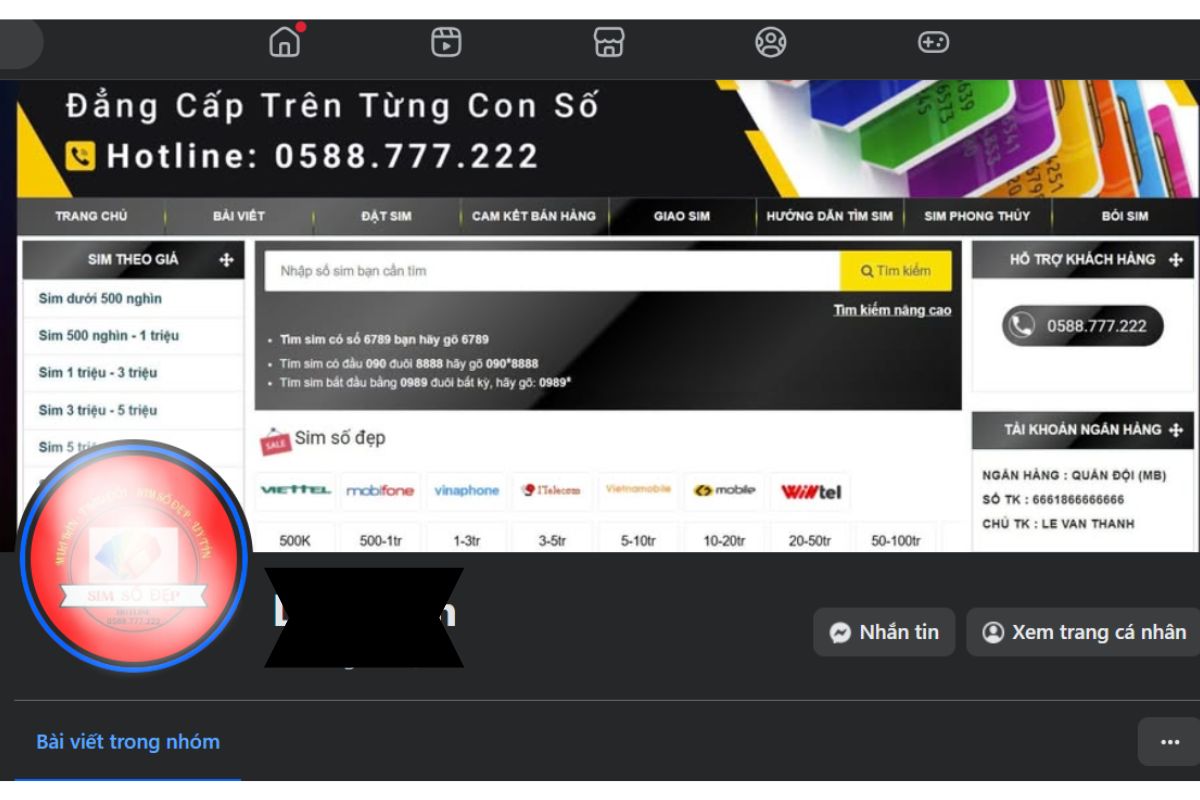Select the Viettel carrier logo
Viewport: 1200px width, 800px height.
pyautogui.click(x=294, y=491)
